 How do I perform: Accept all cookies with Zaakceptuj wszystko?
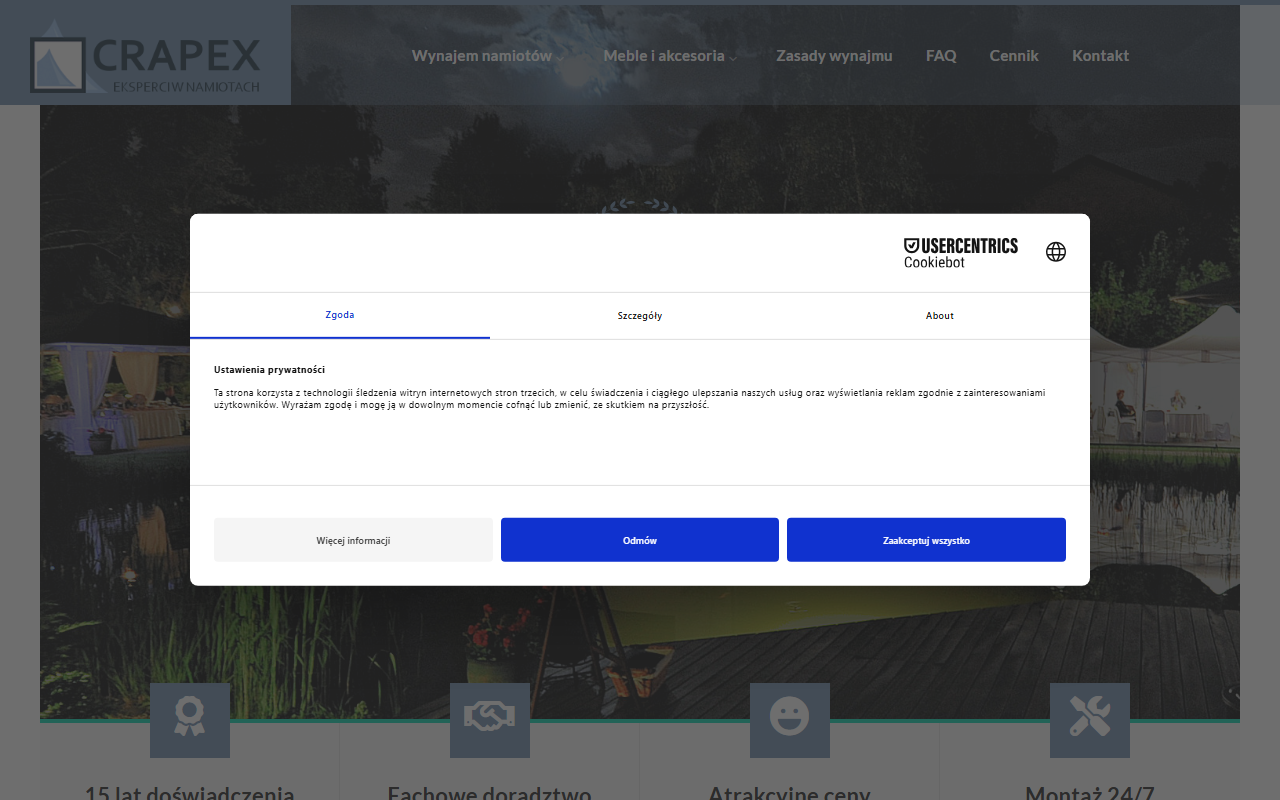[926, 540]
